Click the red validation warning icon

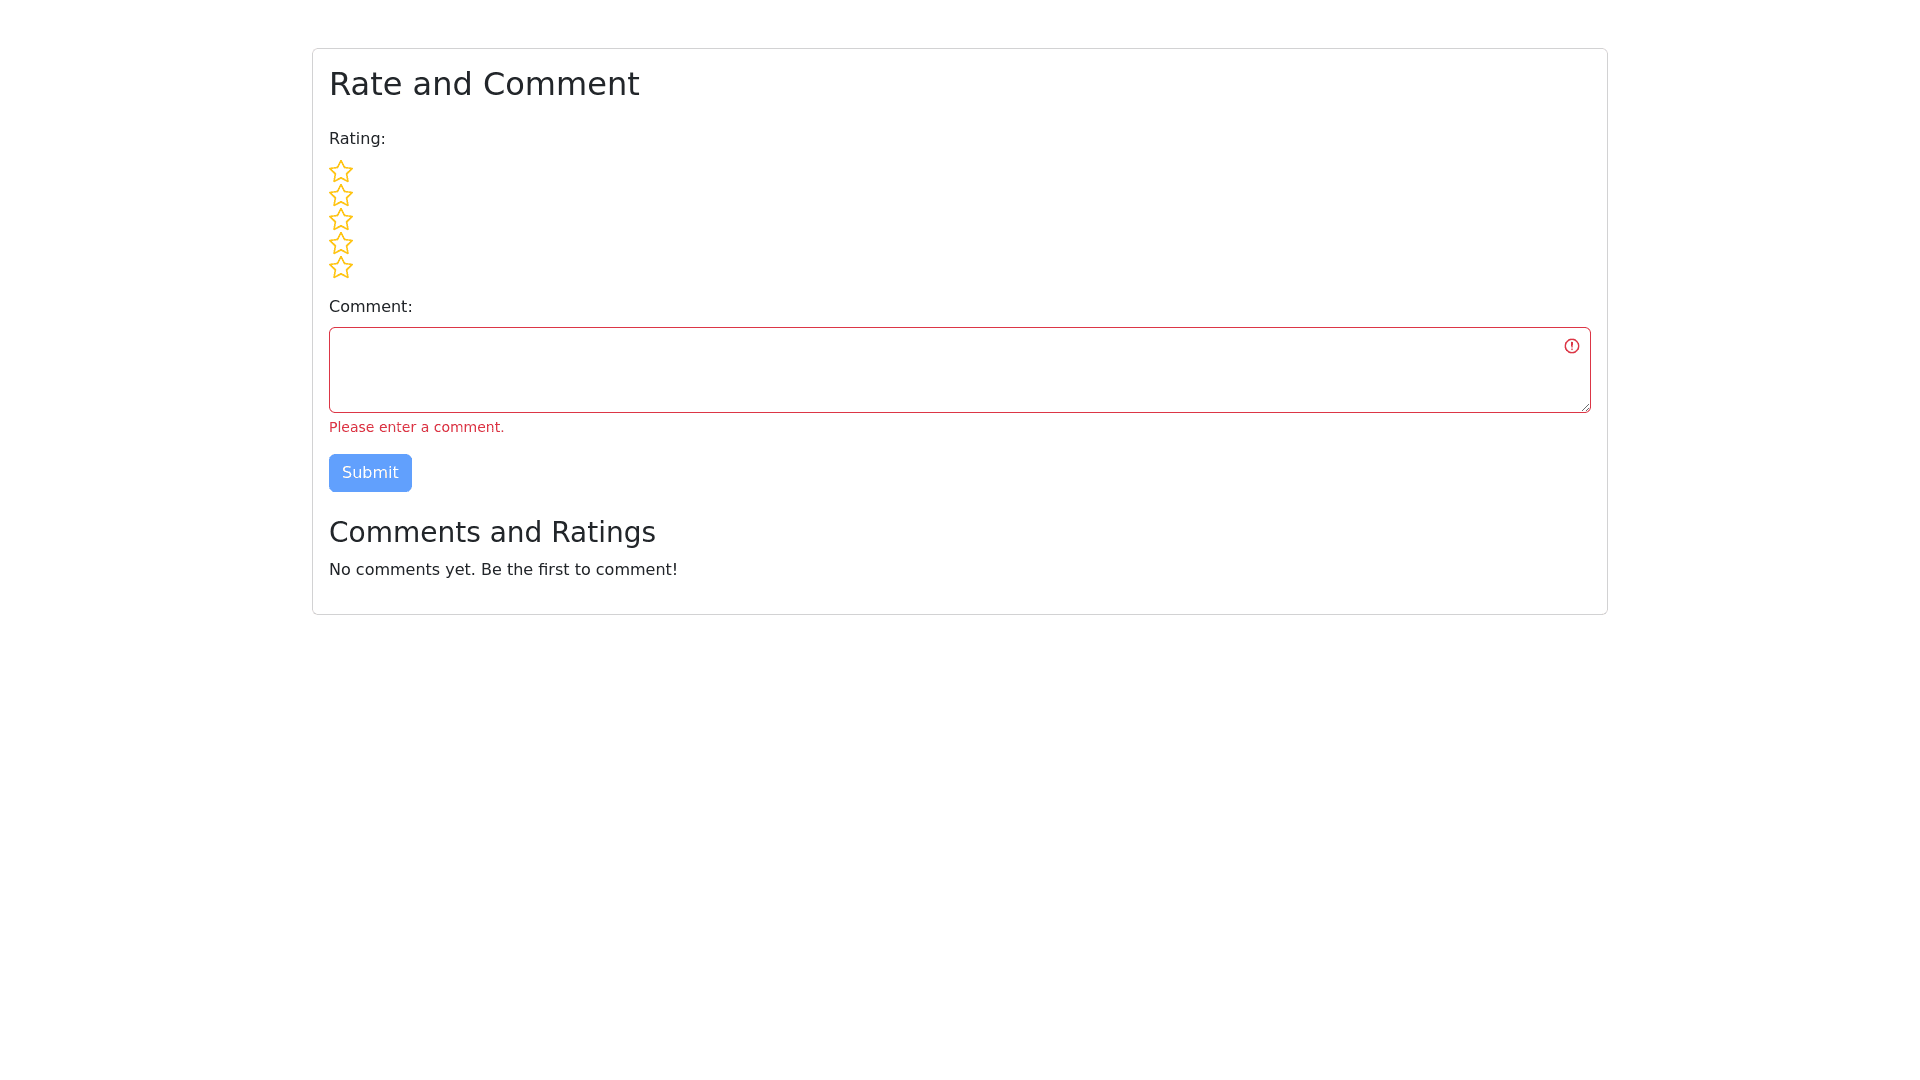pos(1572,346)
